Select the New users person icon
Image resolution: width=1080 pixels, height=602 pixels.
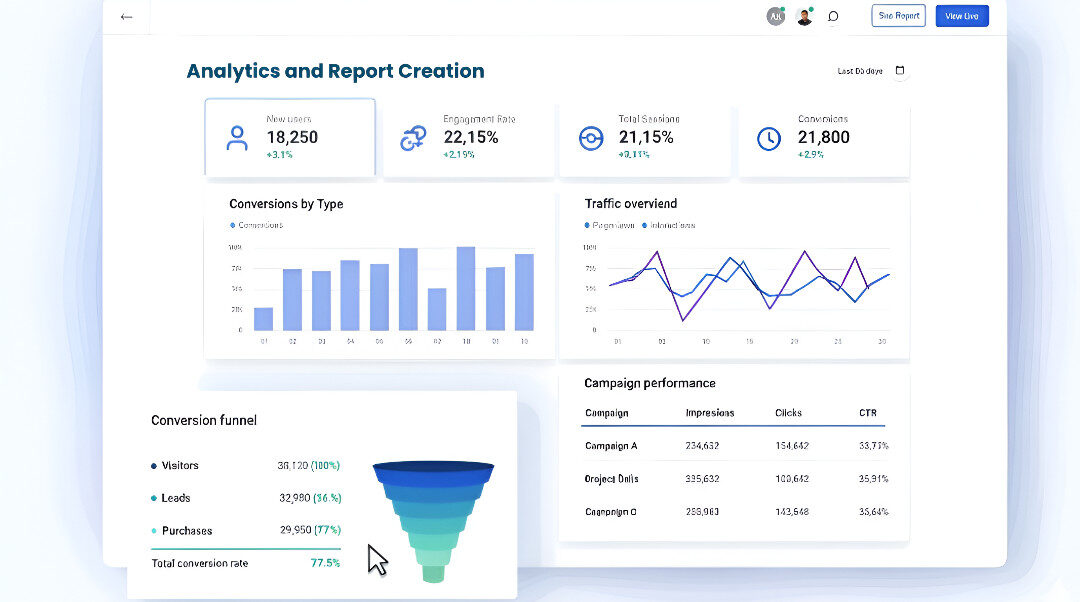(237, 138)
